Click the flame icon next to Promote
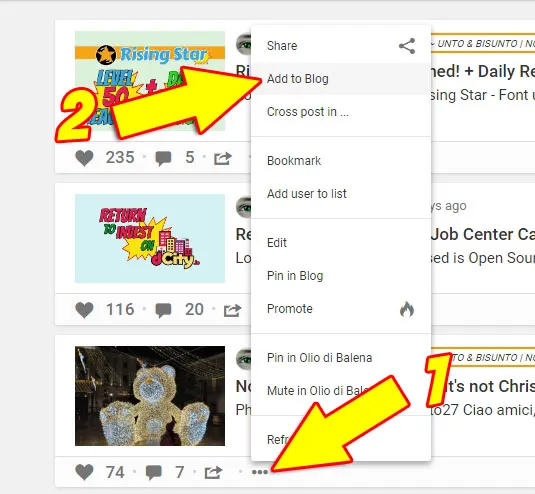Screen dimensions: 535x494 tap(407, 309)
